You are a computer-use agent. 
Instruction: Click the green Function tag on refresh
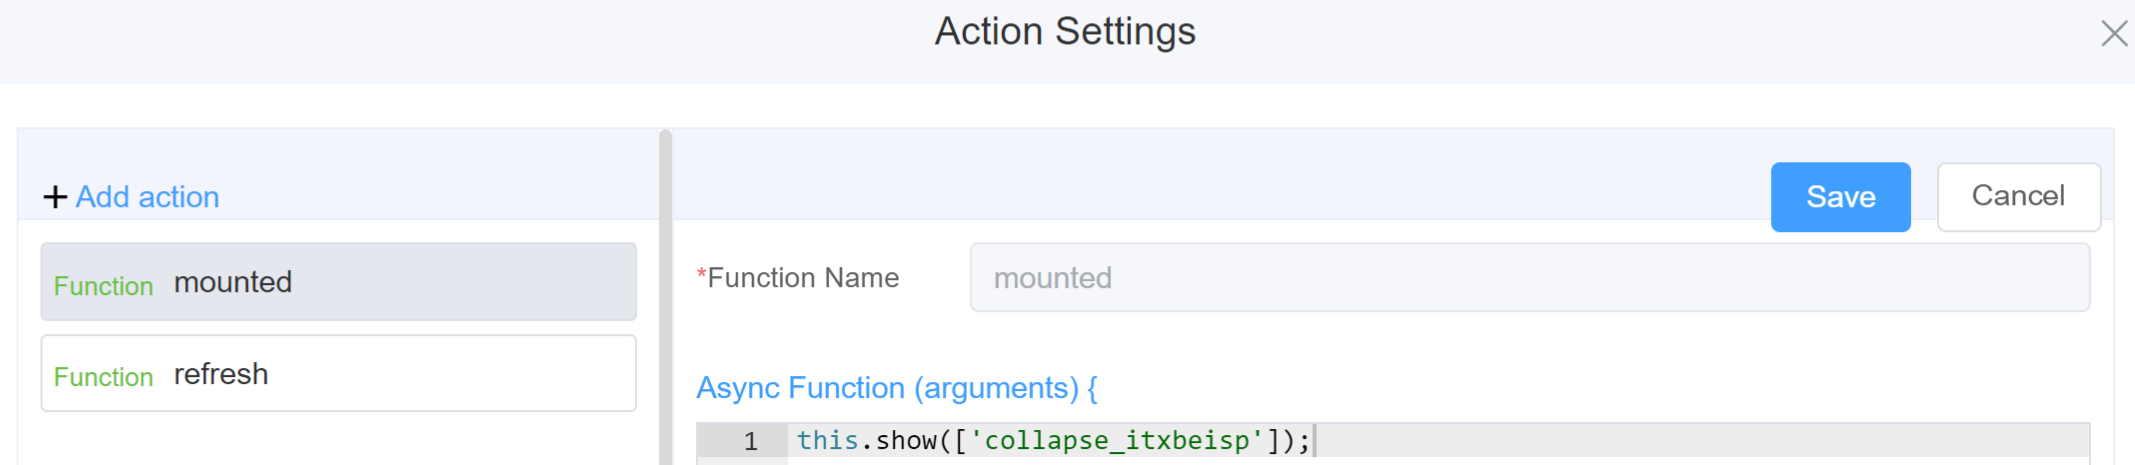point(103,377)
